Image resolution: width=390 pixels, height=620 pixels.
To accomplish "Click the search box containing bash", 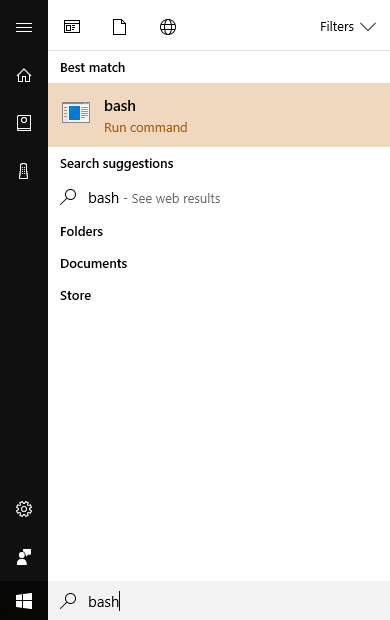I will click(219, 601).
